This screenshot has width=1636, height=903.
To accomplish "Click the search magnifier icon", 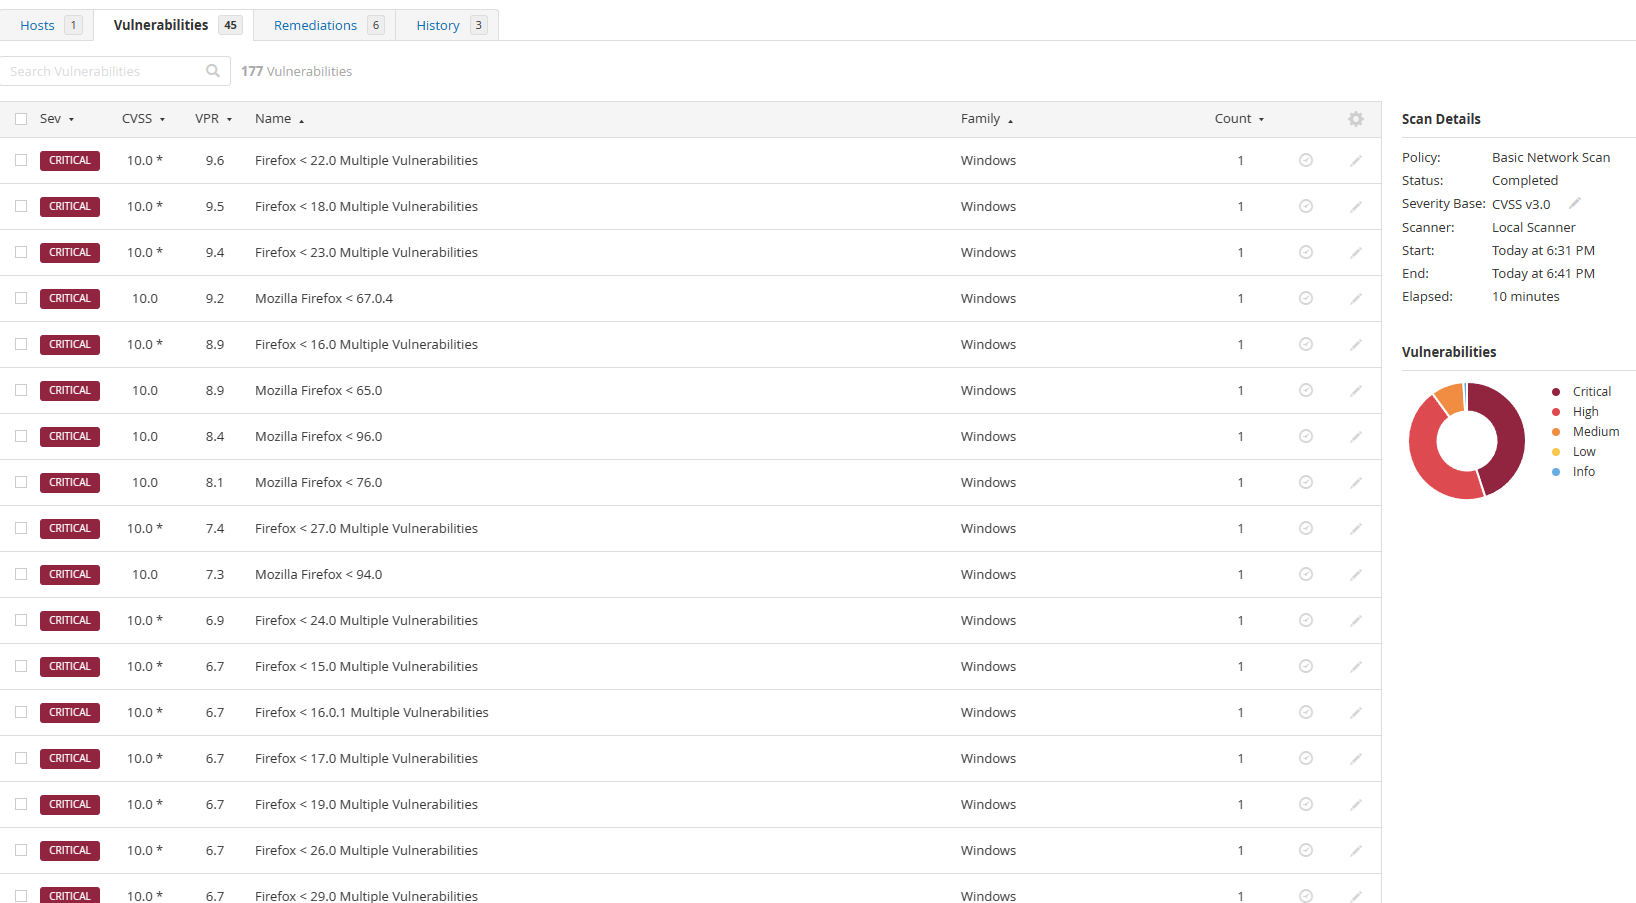I will [213, 71].
